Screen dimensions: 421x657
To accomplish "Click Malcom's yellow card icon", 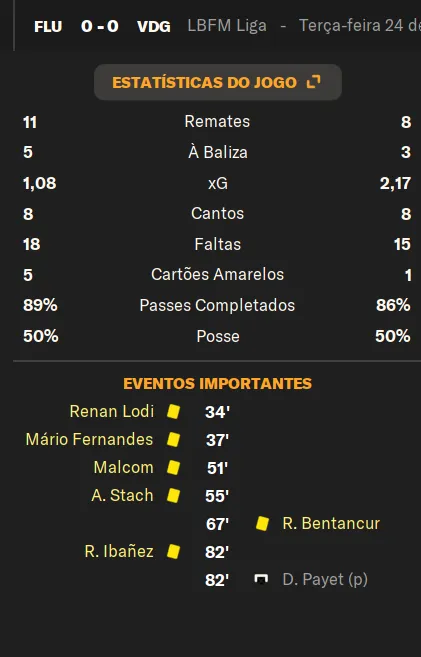I will pyautogui.click(x=173, y=467).
